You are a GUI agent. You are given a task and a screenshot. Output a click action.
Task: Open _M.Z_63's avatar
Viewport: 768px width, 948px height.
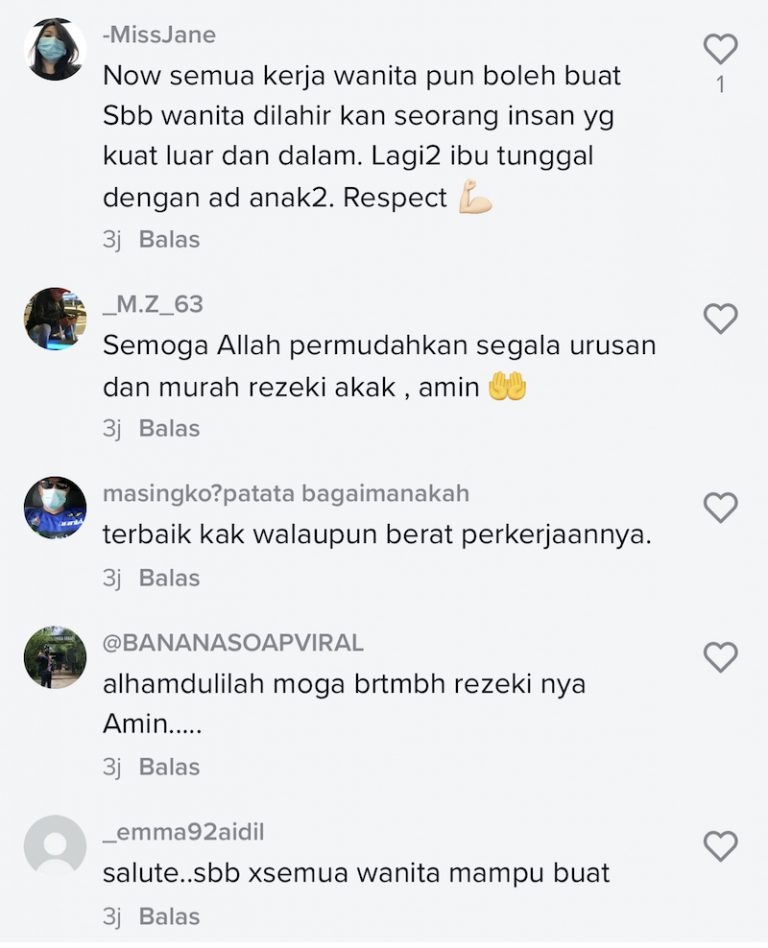[55, 319]
